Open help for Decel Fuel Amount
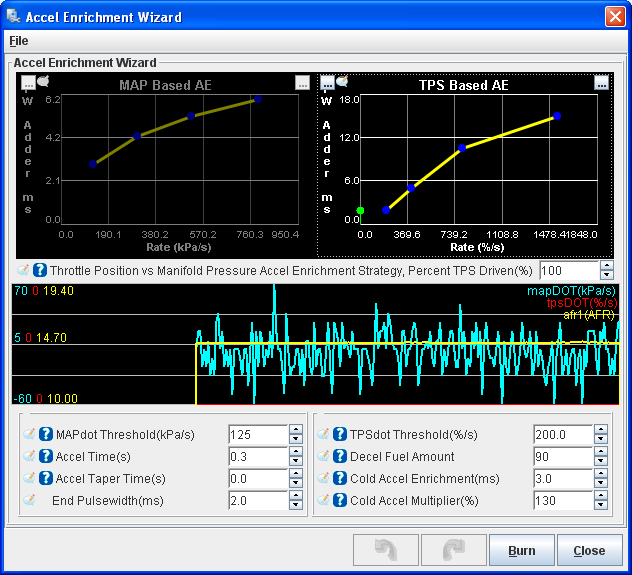Image resolution: width=632 pixels, height=575 pixels. click(339, 456)
